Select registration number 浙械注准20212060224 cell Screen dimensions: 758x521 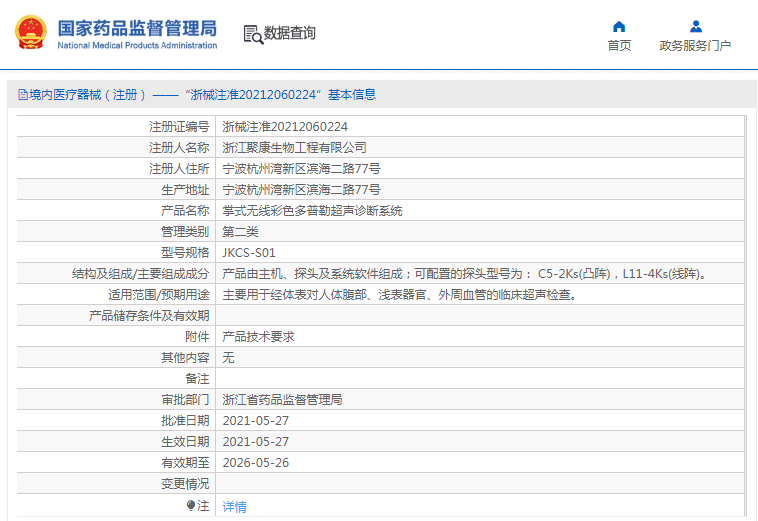[x=285, y=127]
